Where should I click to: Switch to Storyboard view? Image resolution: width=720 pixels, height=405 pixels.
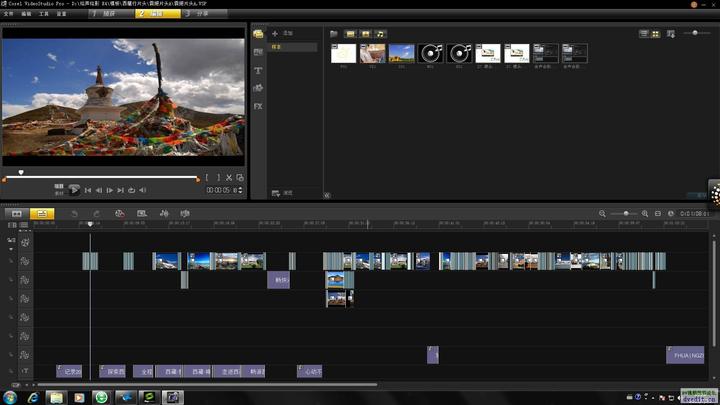(17, 214)
